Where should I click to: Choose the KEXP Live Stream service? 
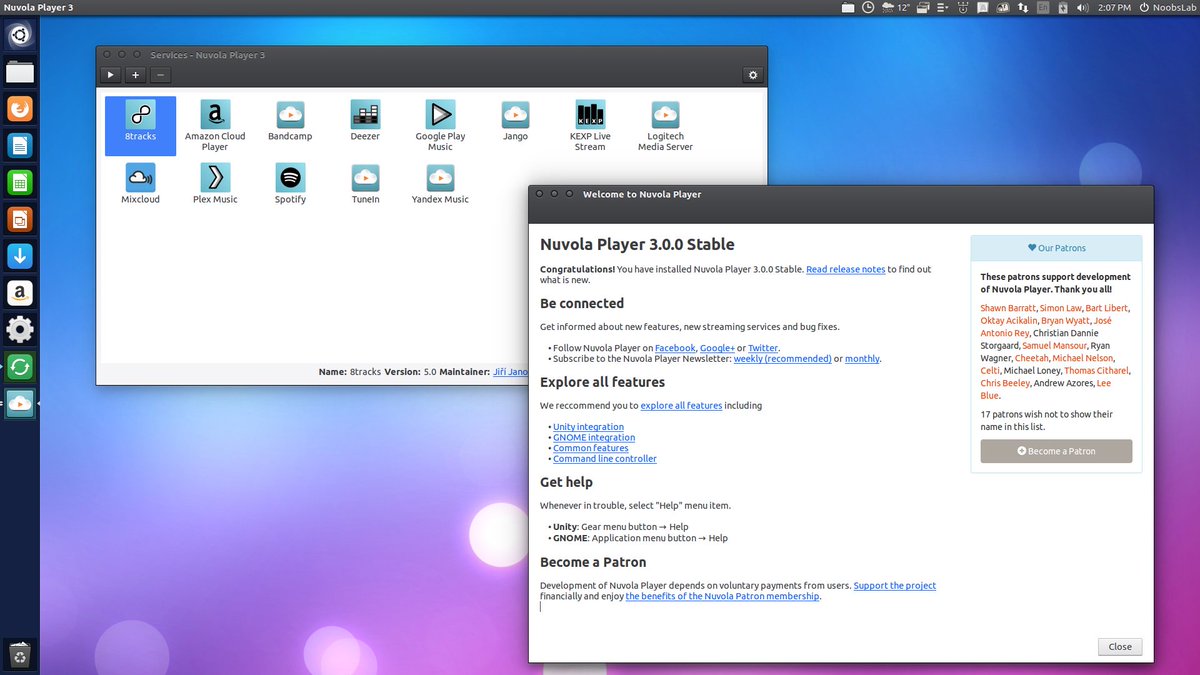[590, 126]
